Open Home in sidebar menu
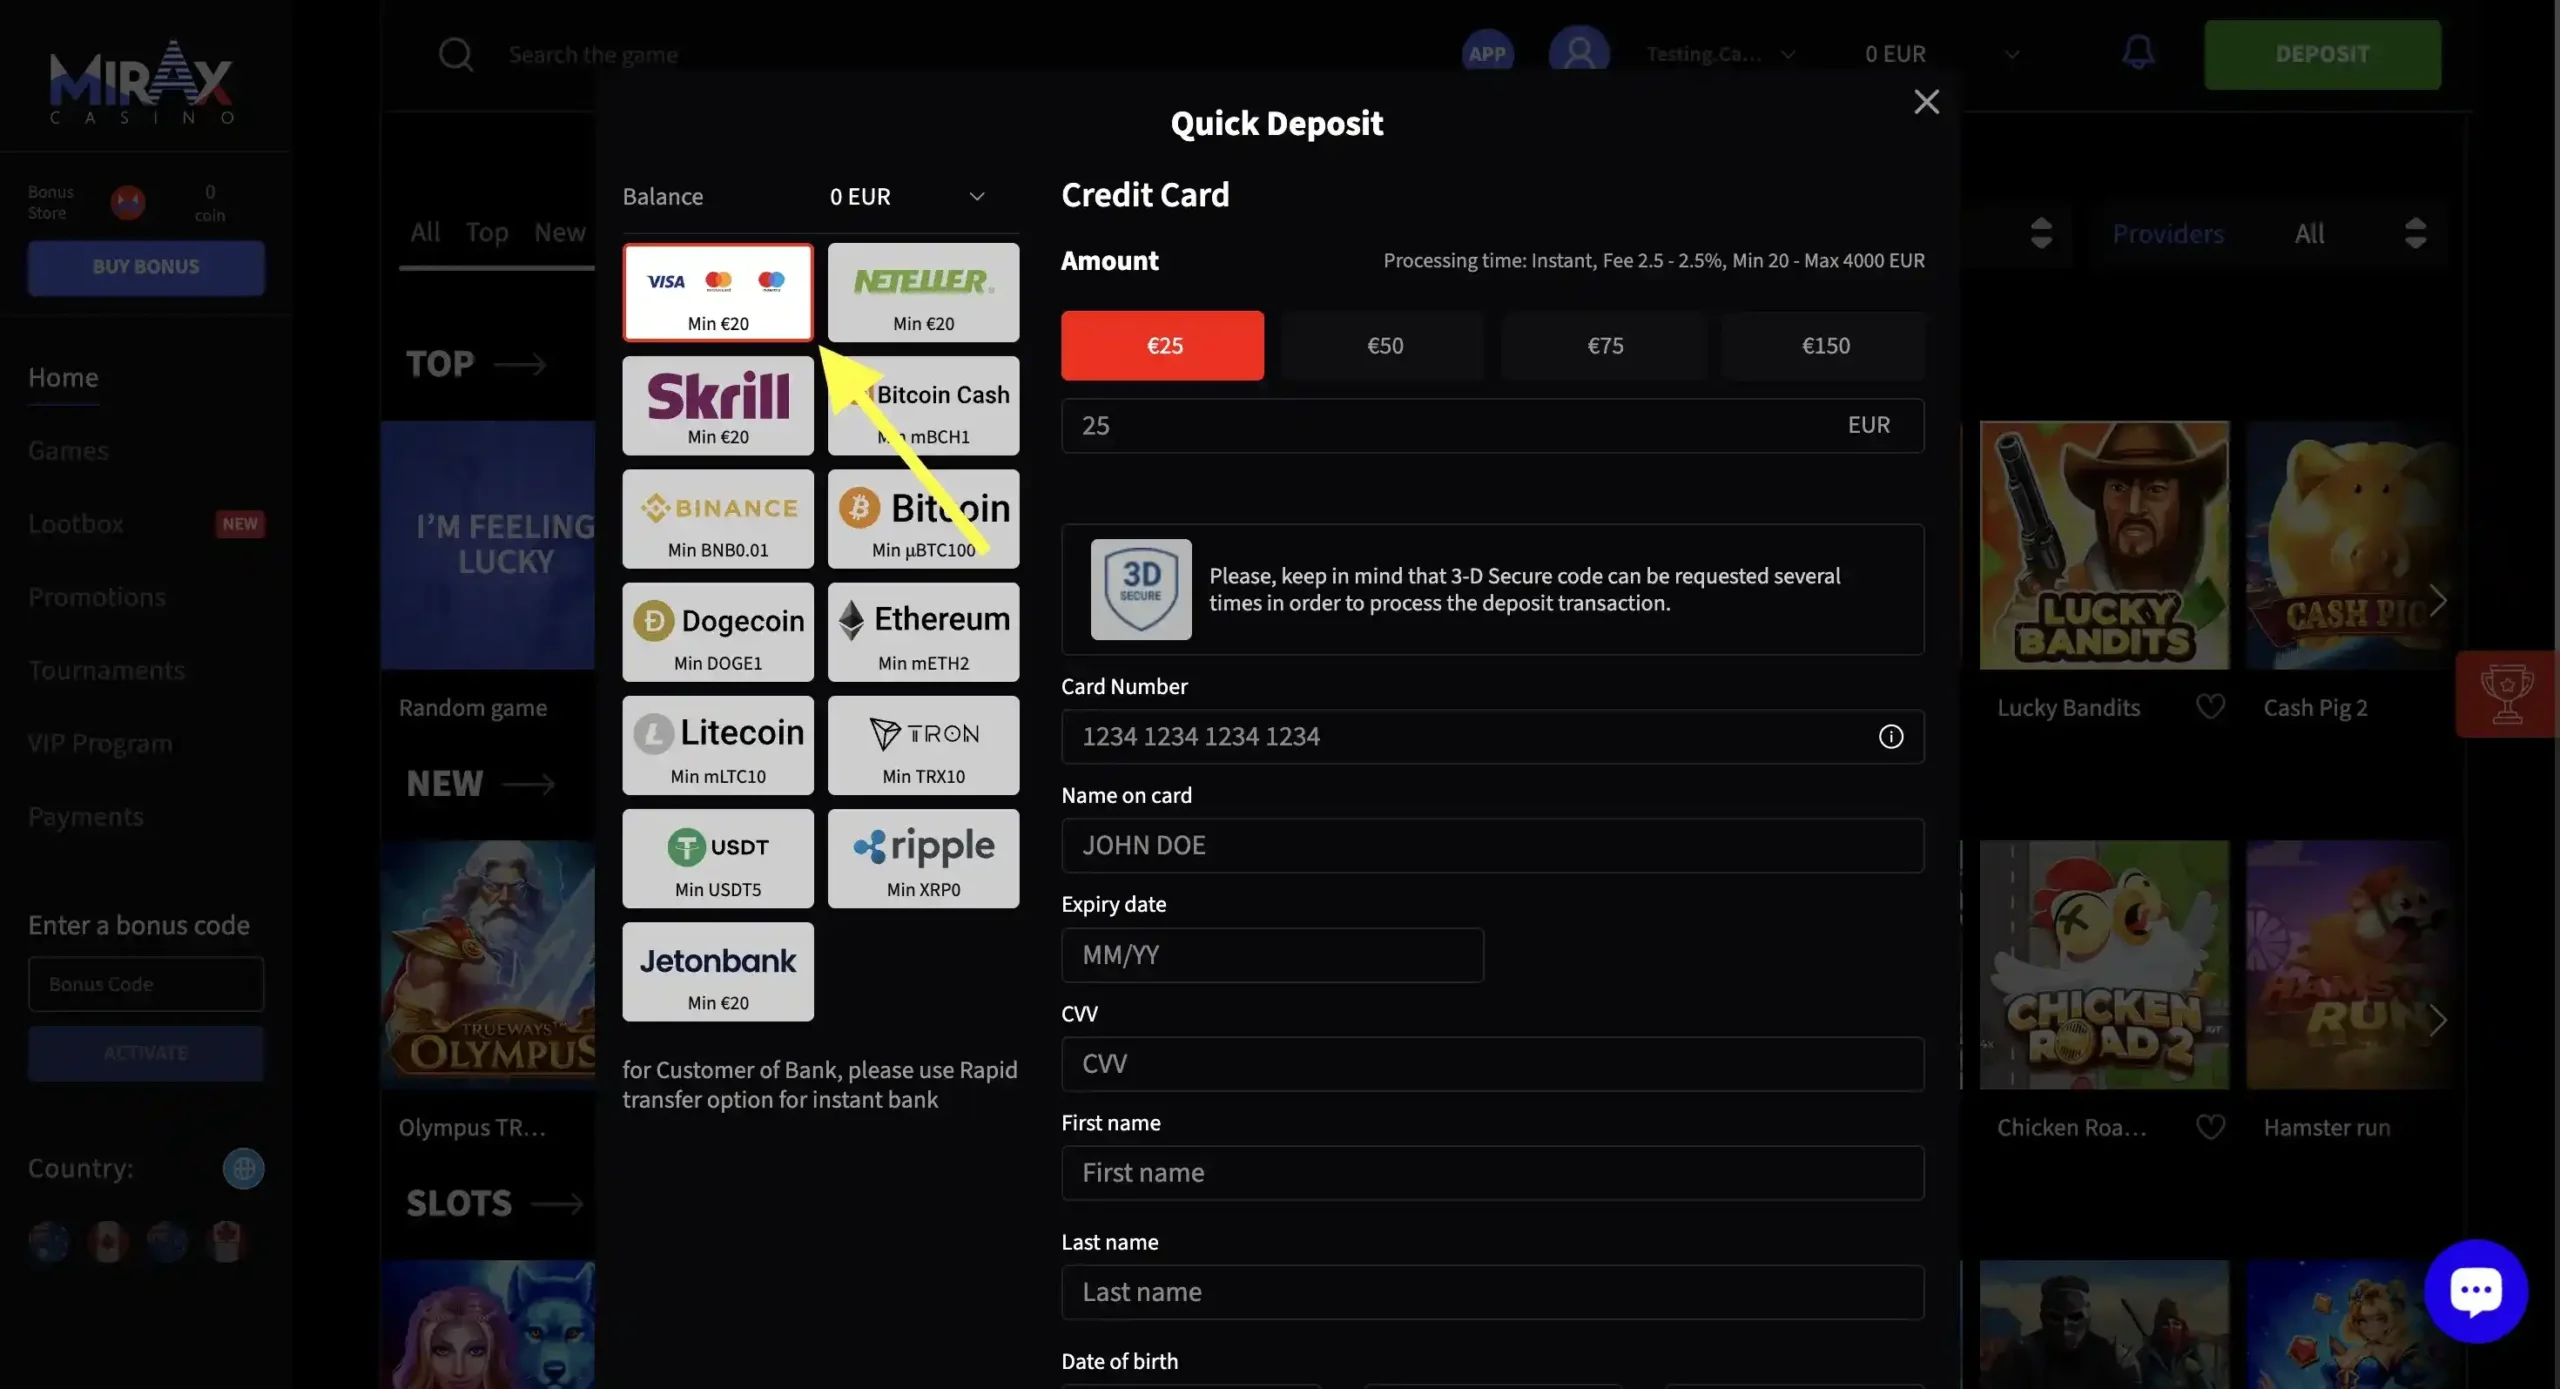 (x=63, y=377)
